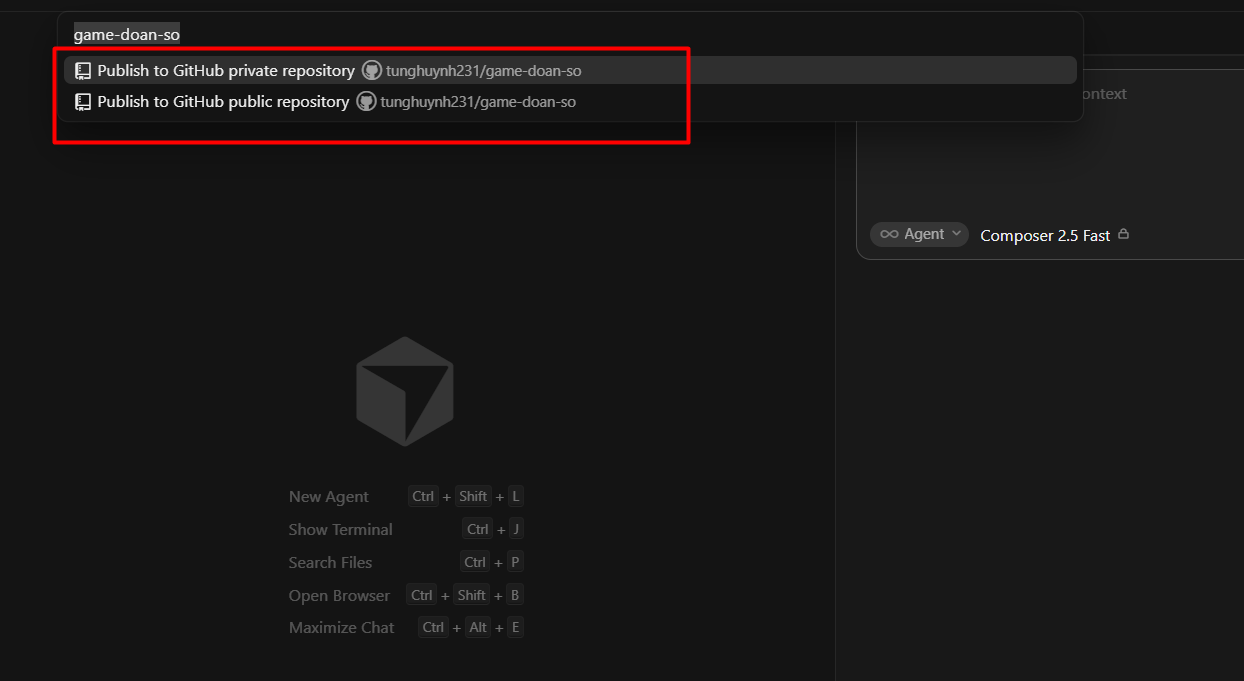
Task: Click the E key badge for Maximize Chat
Action: click(515, 627)
